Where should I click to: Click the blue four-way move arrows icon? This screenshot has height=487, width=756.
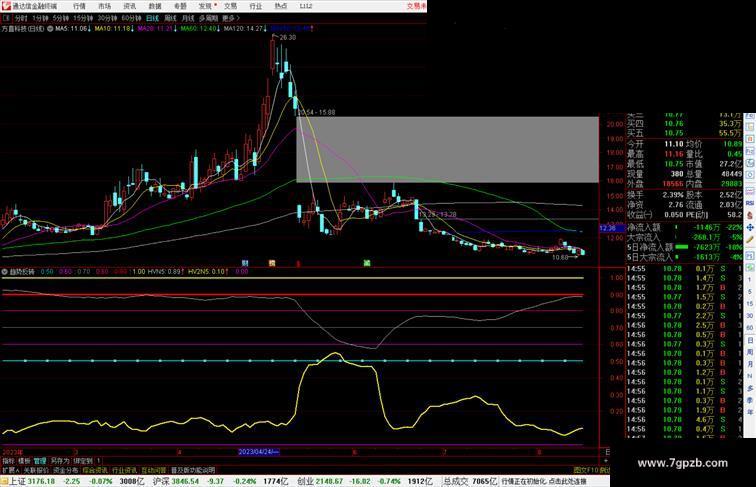click(750, 227)
